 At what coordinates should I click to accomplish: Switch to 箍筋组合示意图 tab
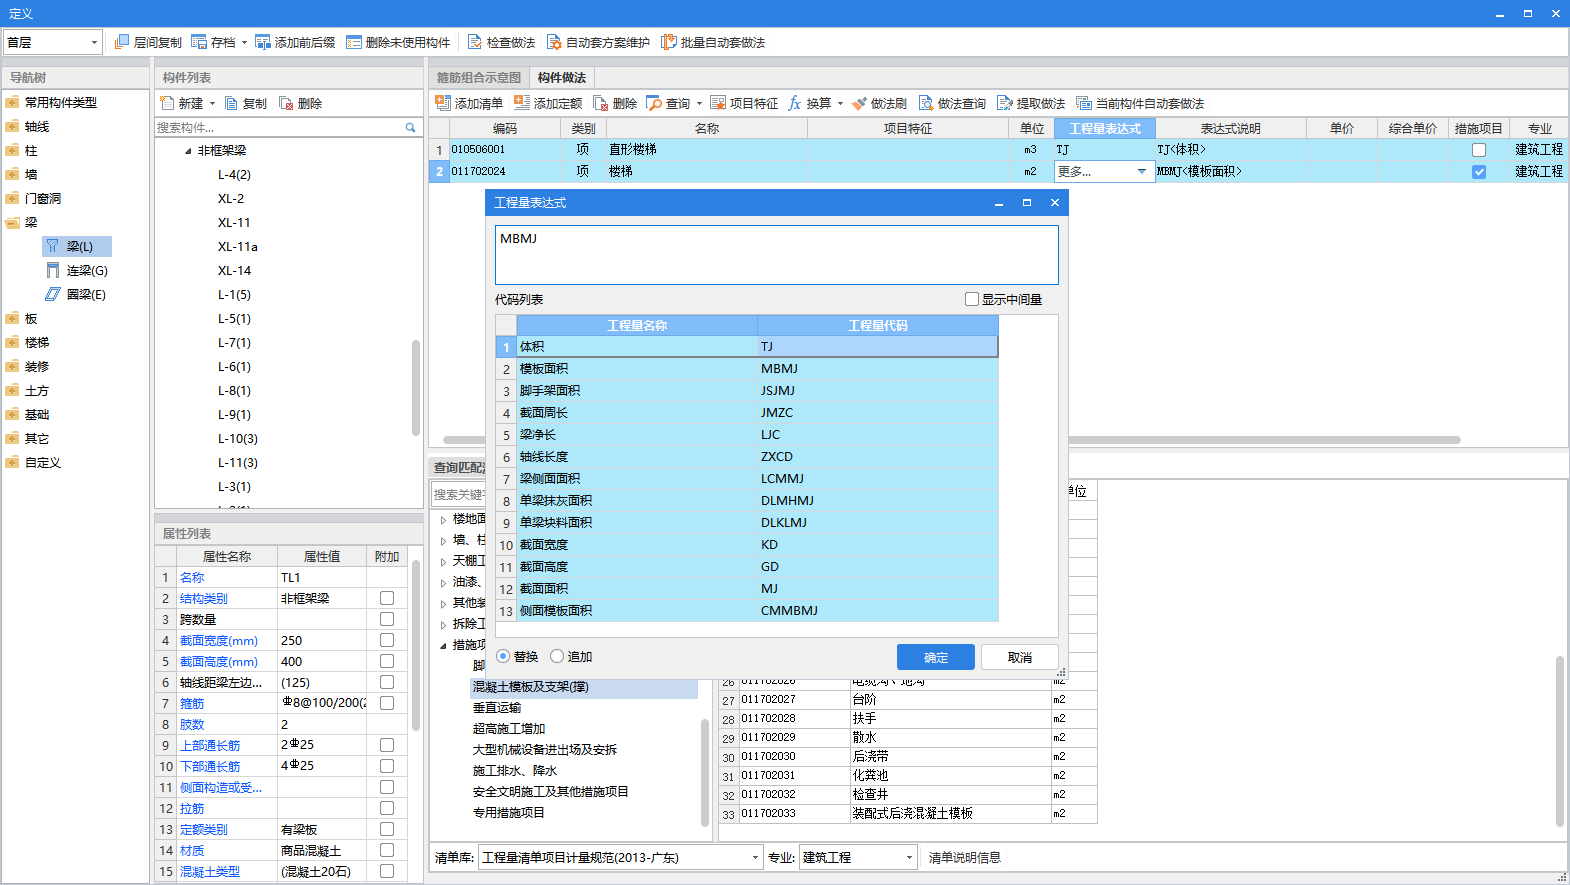coord(479,78)
